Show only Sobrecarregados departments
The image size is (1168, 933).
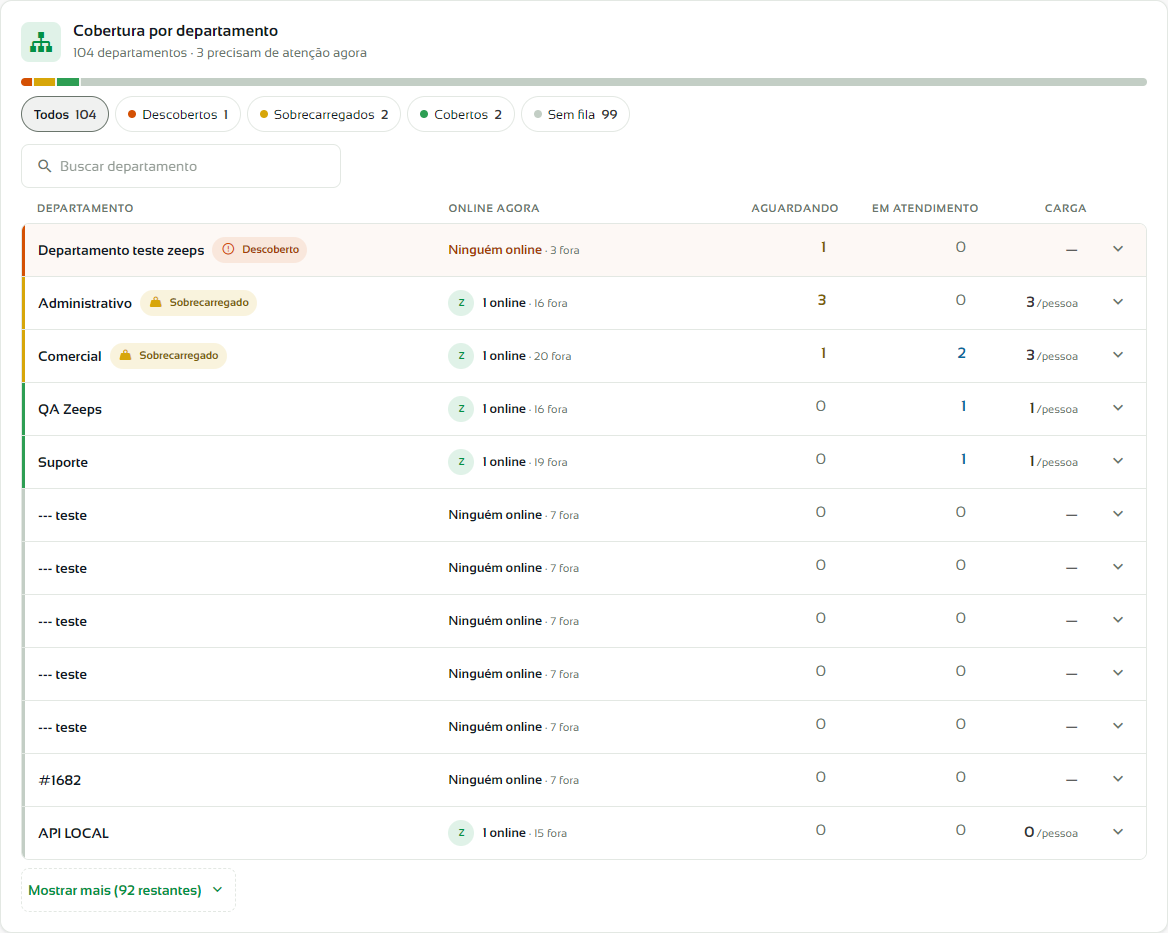324,114
